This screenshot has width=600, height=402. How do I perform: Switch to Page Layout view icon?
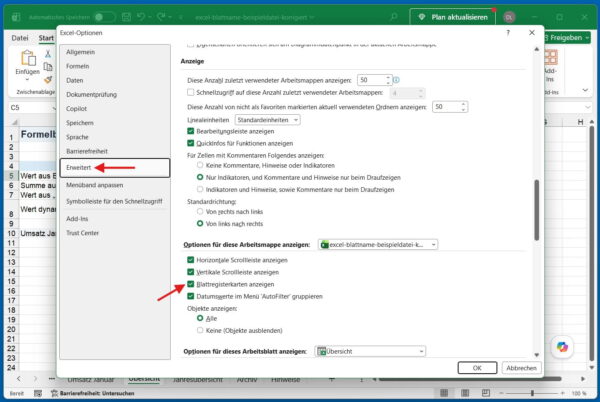pos(465,393)
